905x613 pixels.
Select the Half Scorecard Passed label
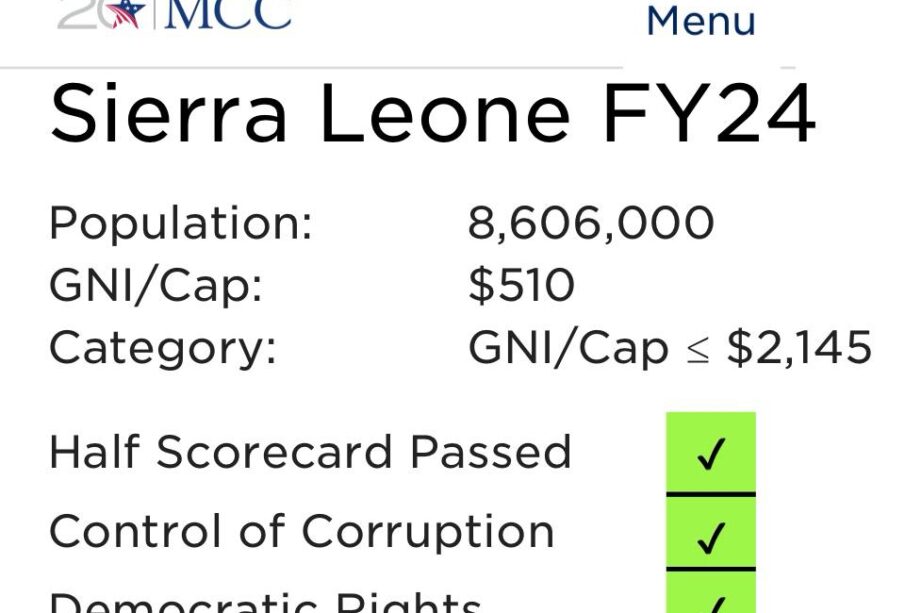311,452
